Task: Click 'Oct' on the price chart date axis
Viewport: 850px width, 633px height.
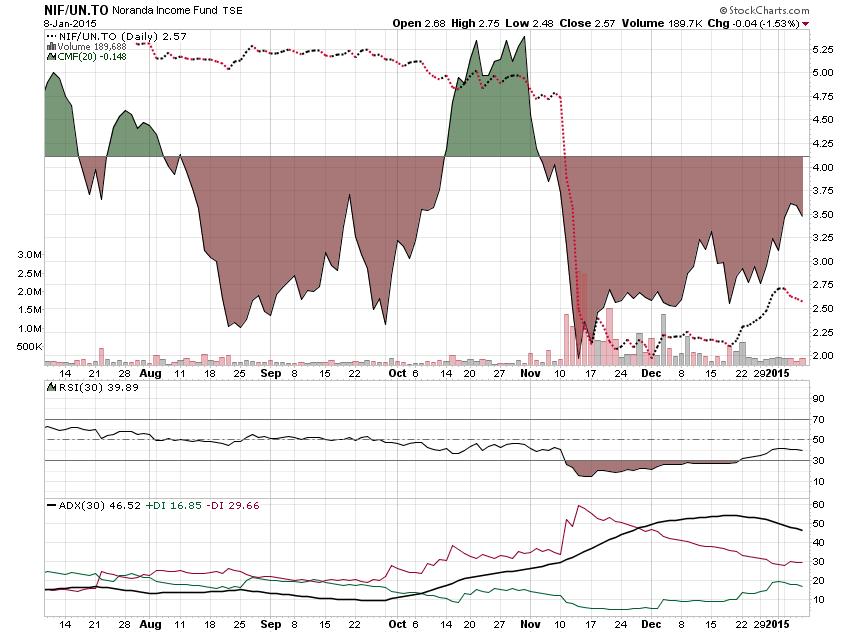Action: click(x=397, y=373)
